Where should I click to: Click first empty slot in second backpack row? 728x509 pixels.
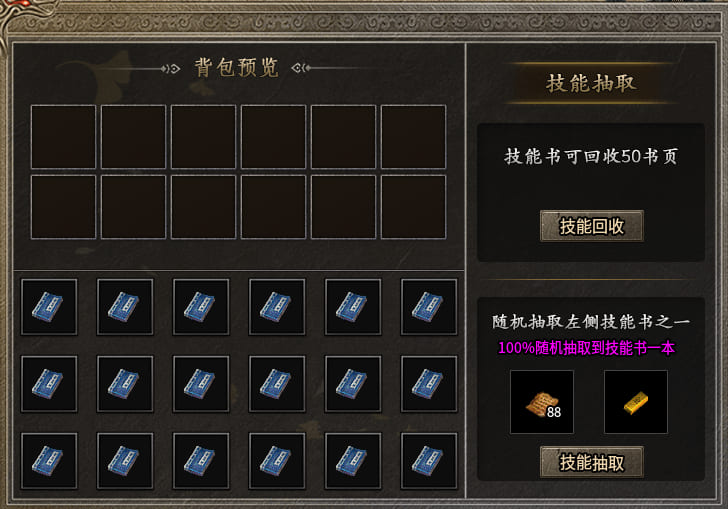(64, 207)
